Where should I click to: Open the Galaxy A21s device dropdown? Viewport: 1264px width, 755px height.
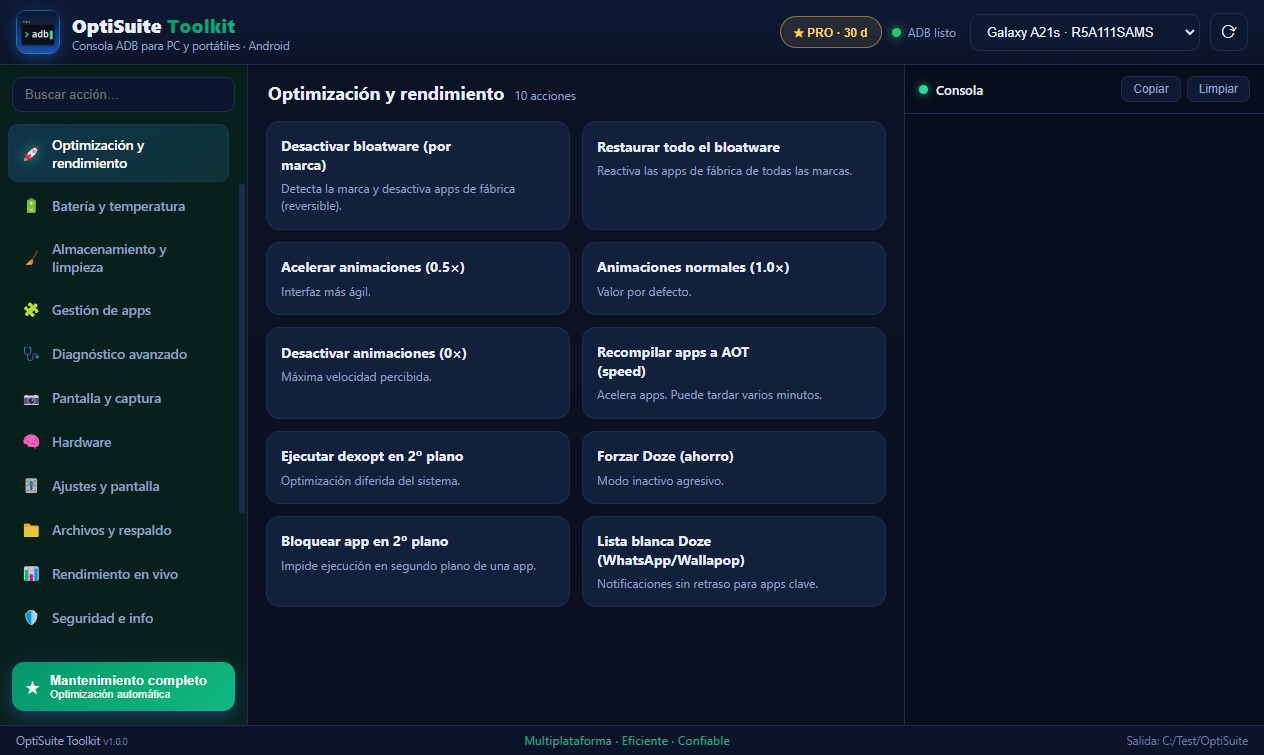[x=1085, y=32]
